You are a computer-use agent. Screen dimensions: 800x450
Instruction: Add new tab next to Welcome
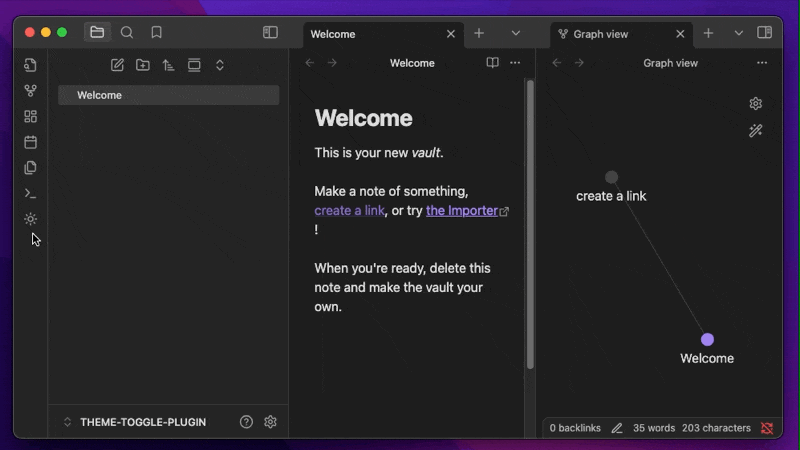[x=479, y=33]
